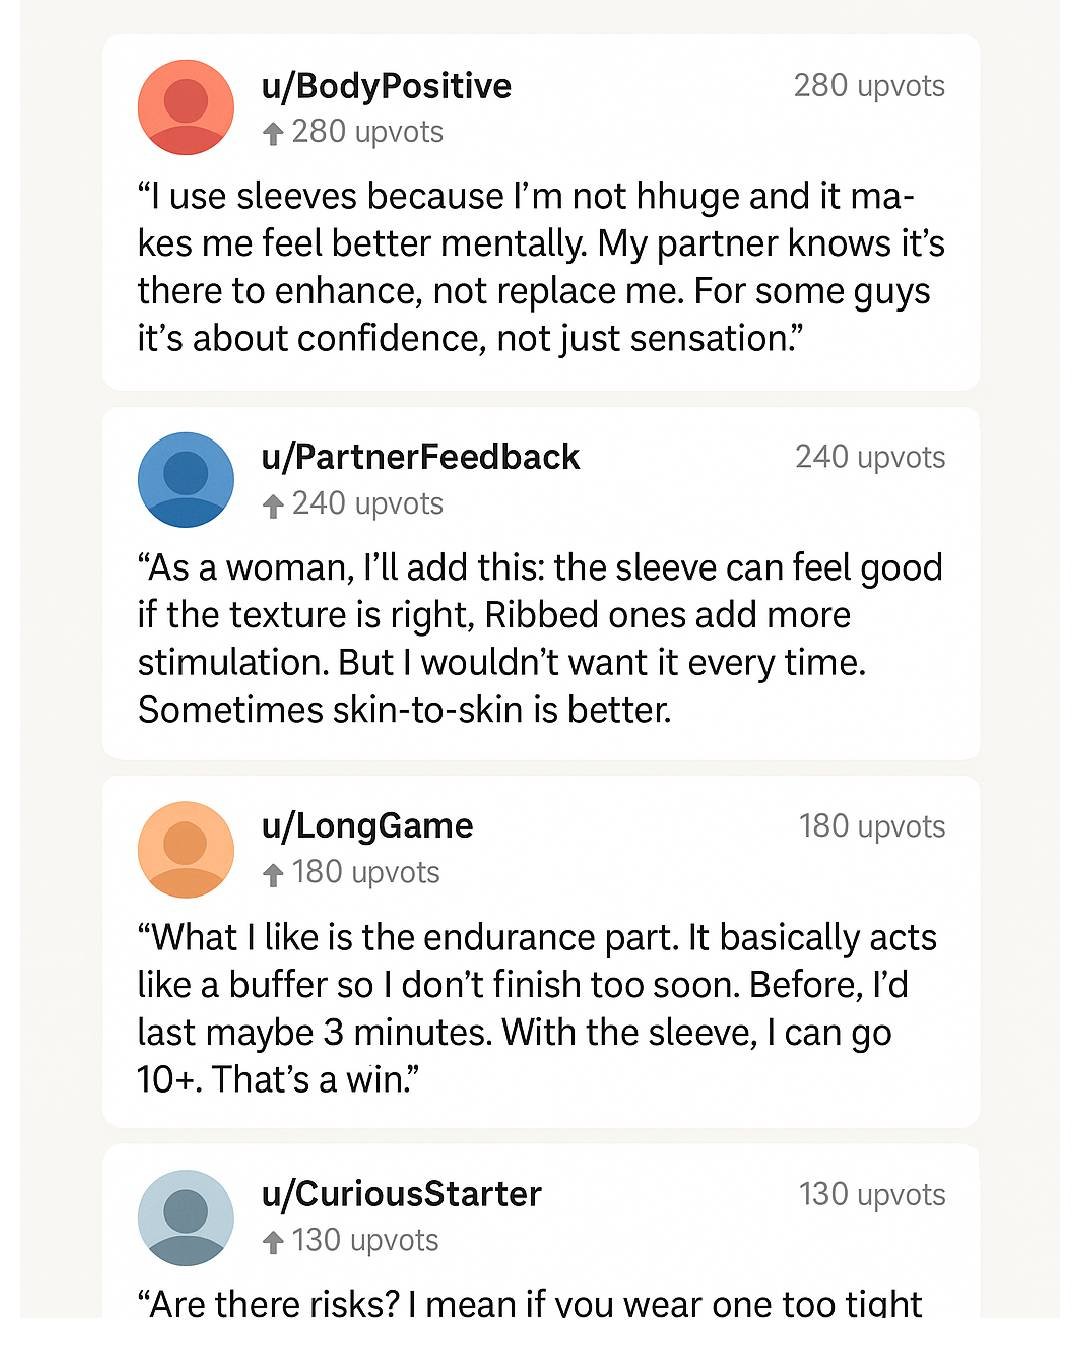1080x1350 pixels.
Task: Upvote the u/LongGame comment arrow
Action: [x=272, y=874]
